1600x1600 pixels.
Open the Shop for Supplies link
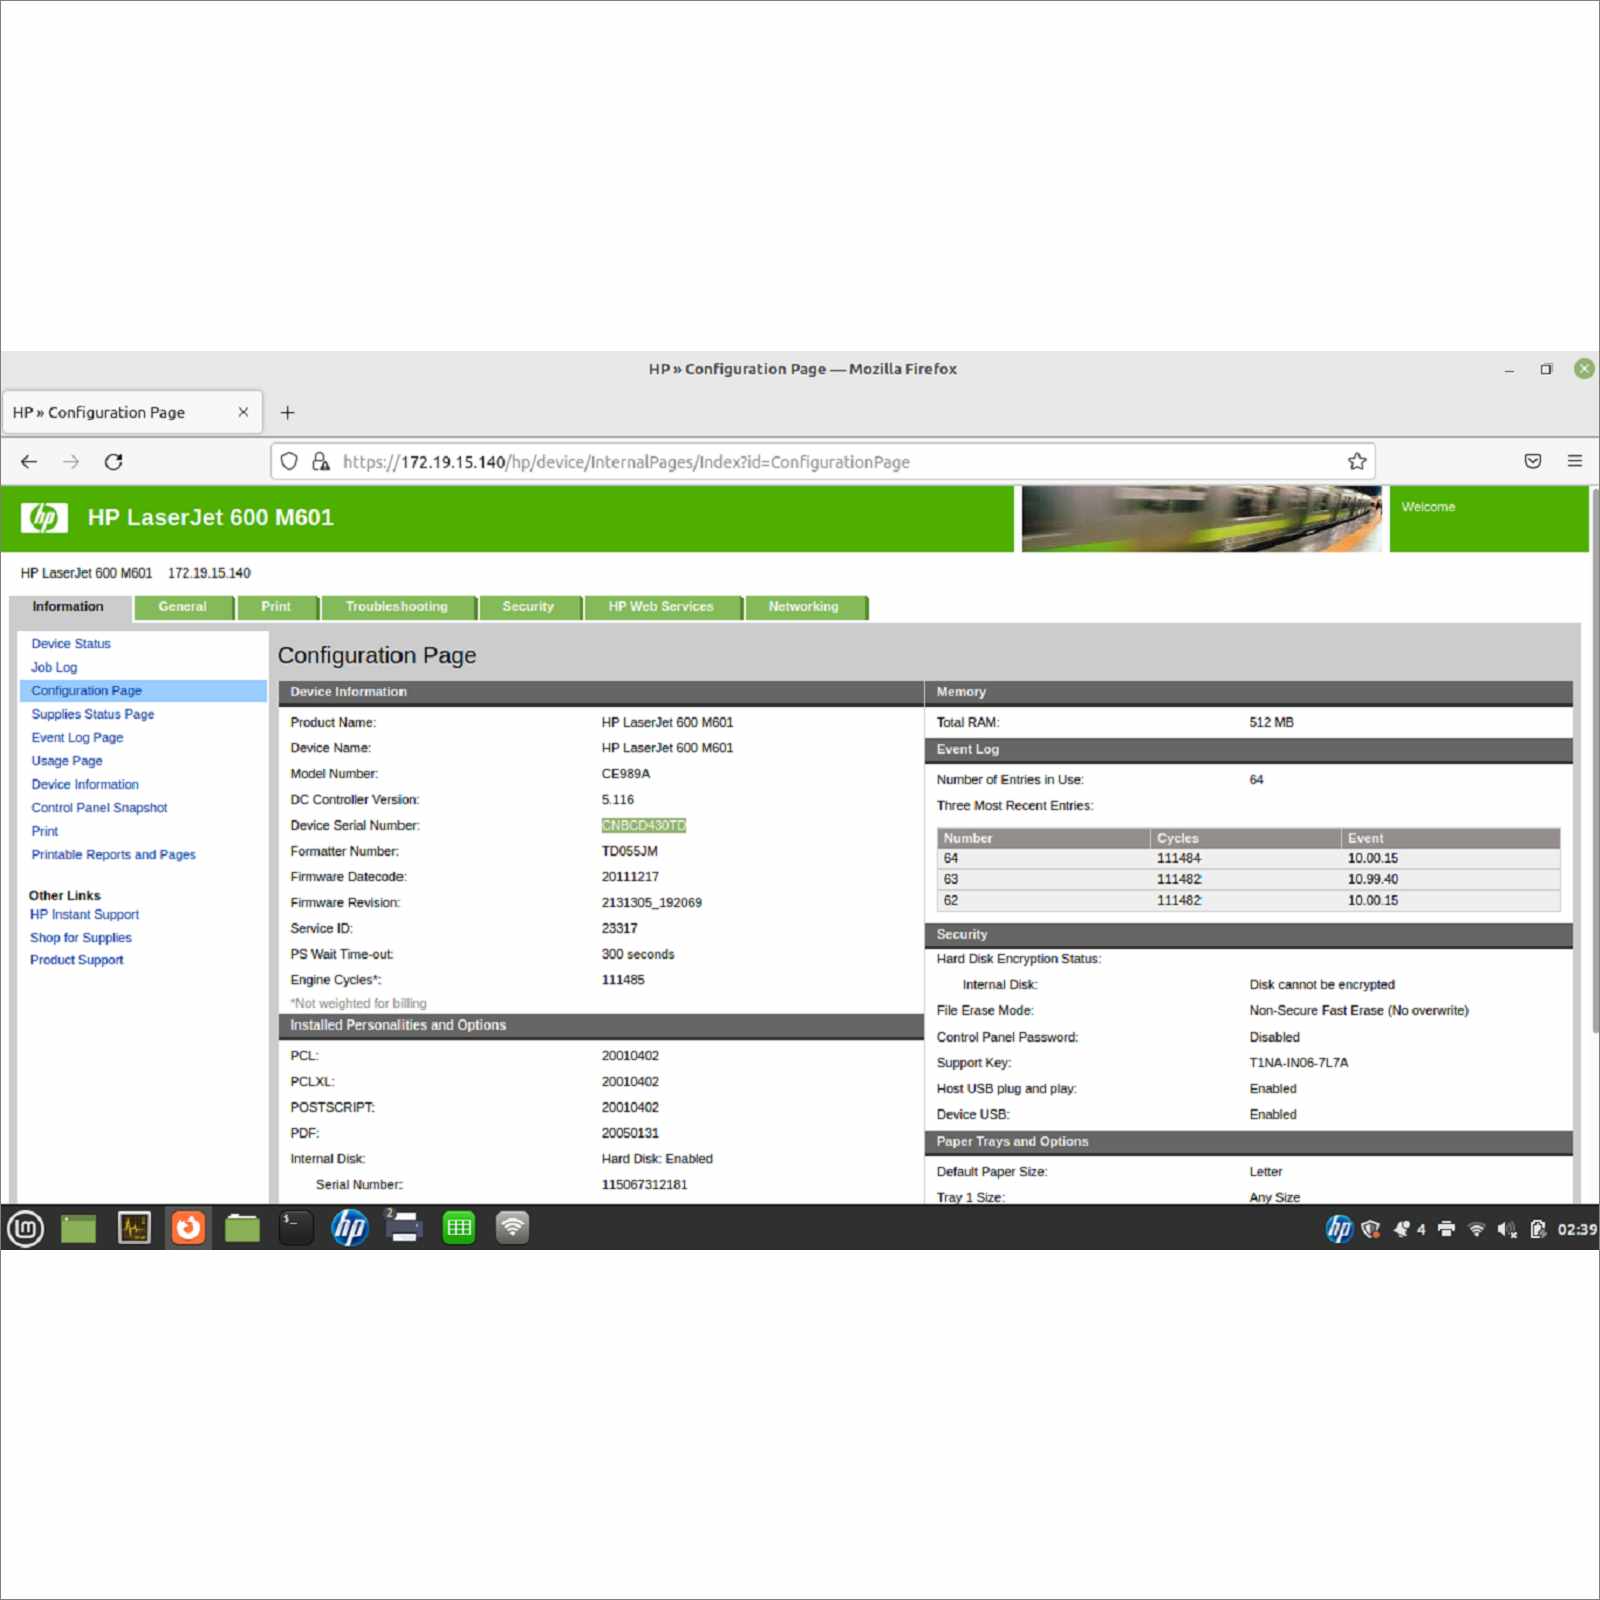[x=80, y=938]
